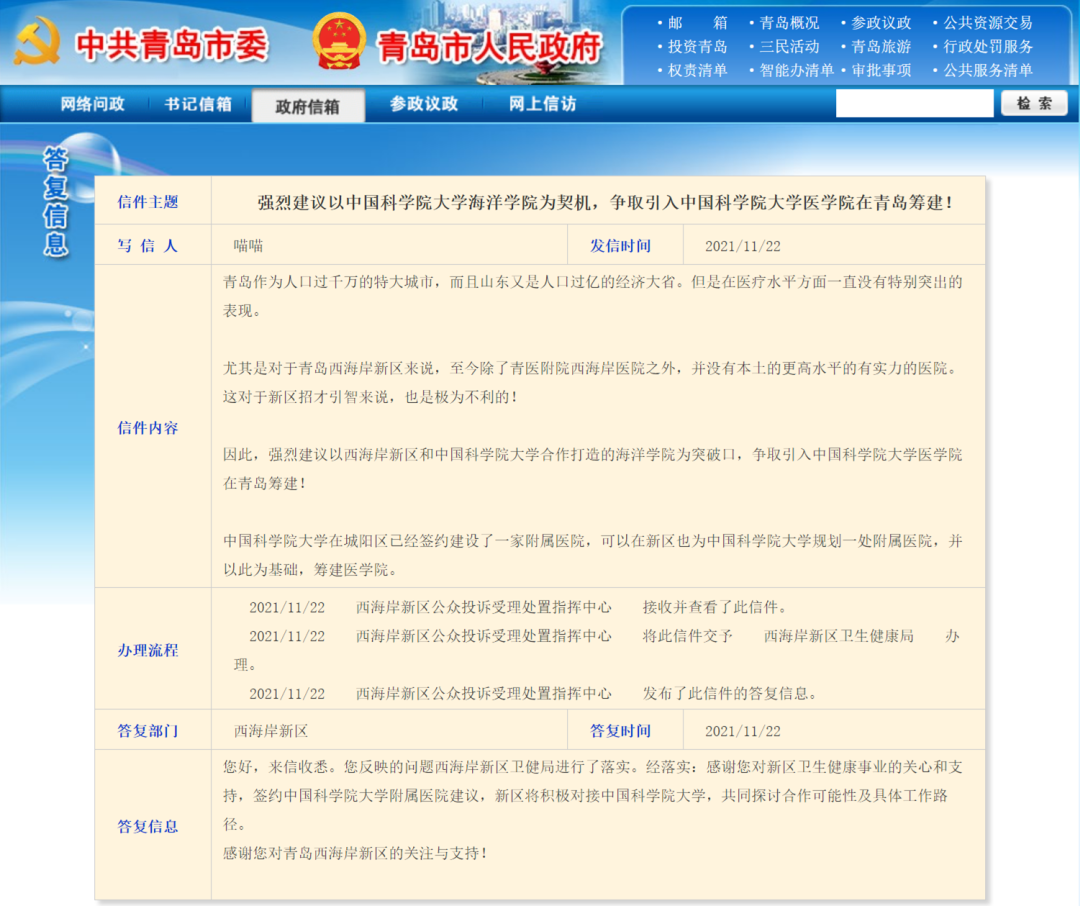Go to the 网上信访 tab

pyautogui.click(x=542, y=104)
